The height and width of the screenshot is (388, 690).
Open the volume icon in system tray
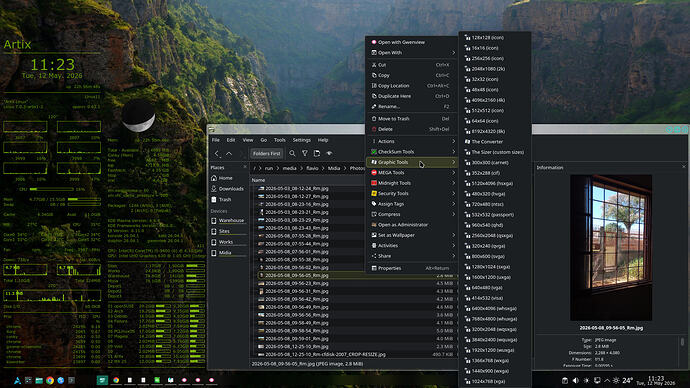(576, 381)
